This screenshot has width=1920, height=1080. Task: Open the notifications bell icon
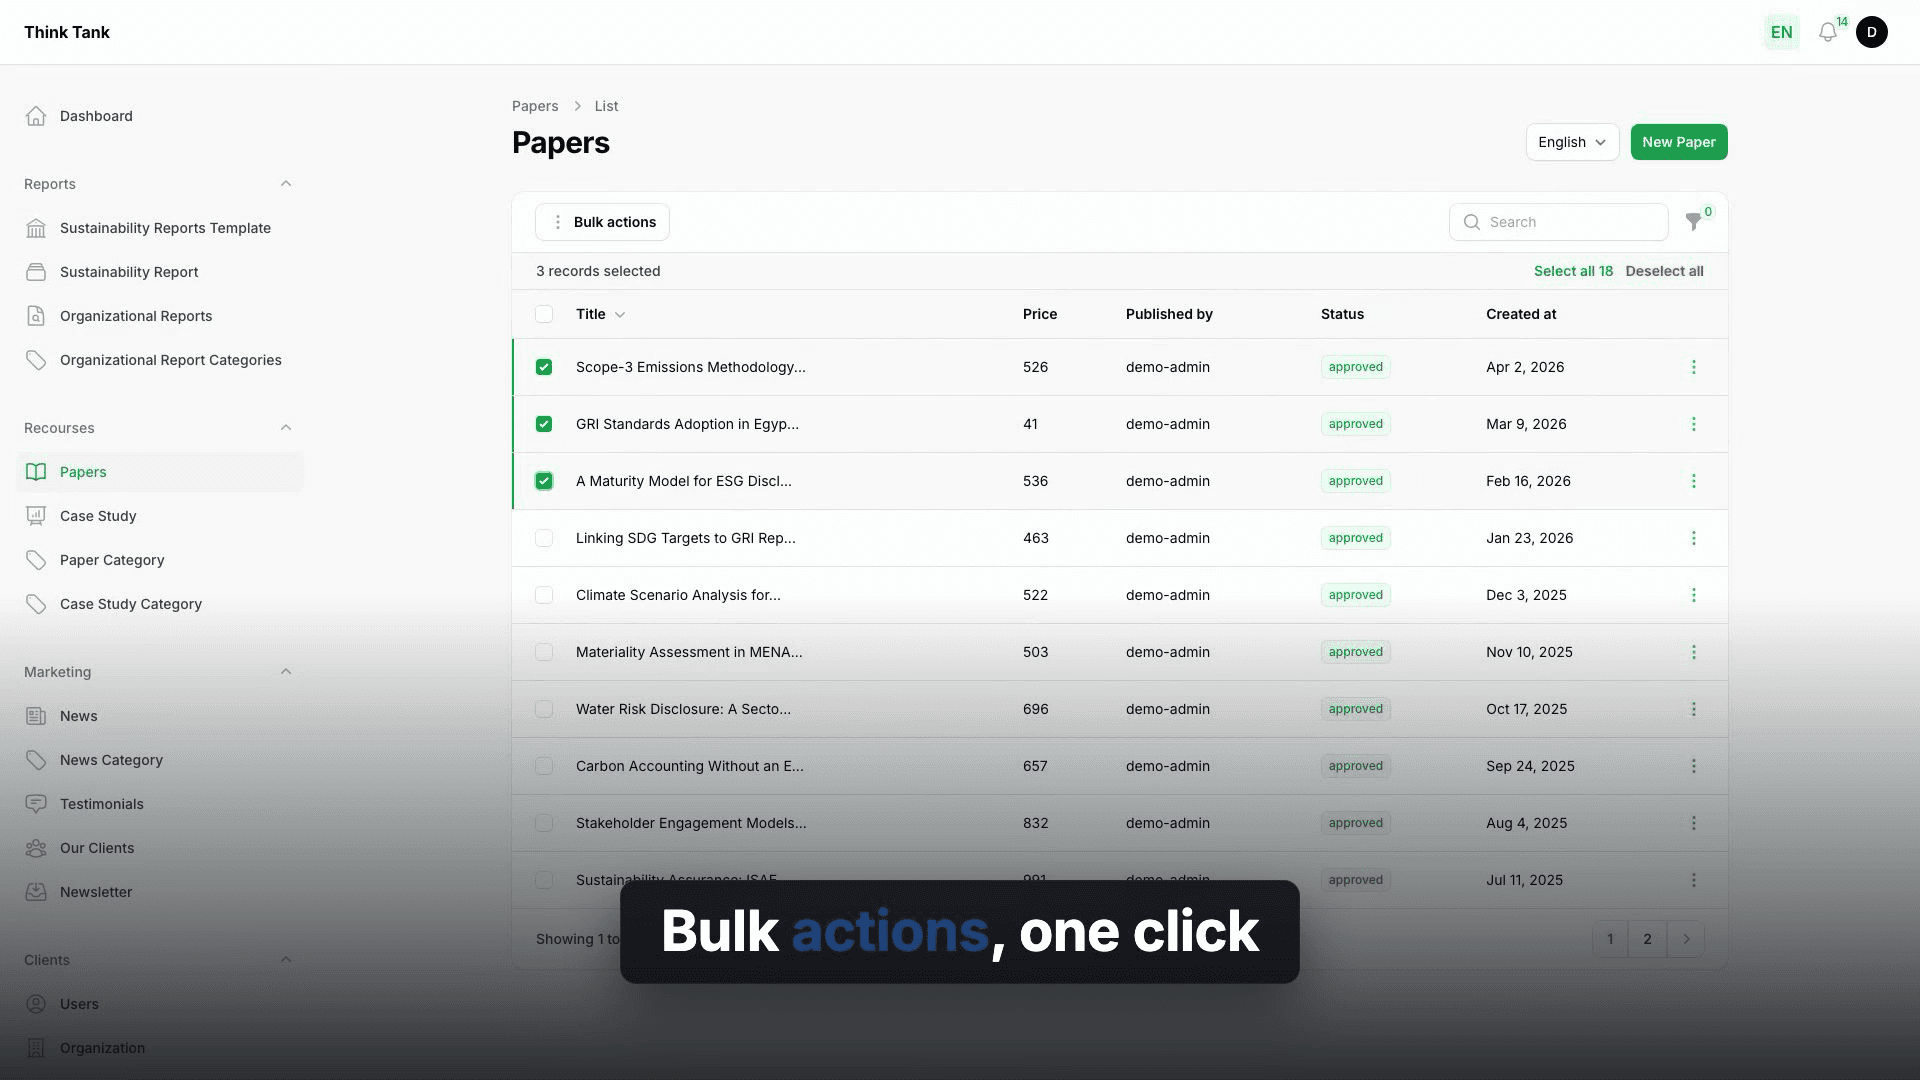point(1828,32)
